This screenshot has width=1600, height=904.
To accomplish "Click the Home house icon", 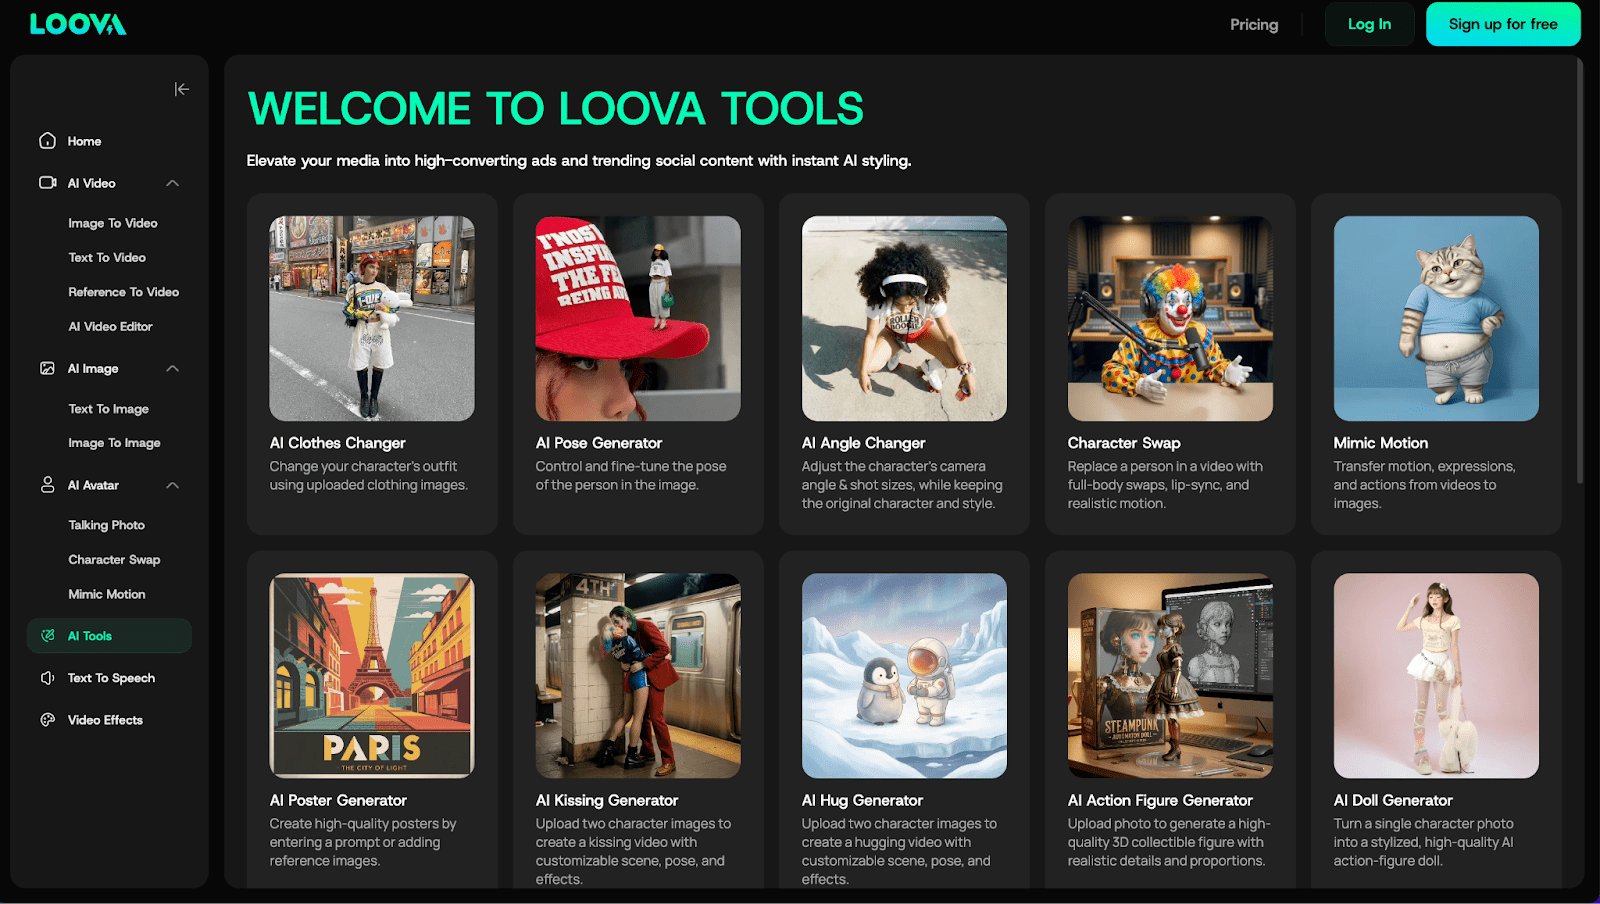I will pos(47,141).
